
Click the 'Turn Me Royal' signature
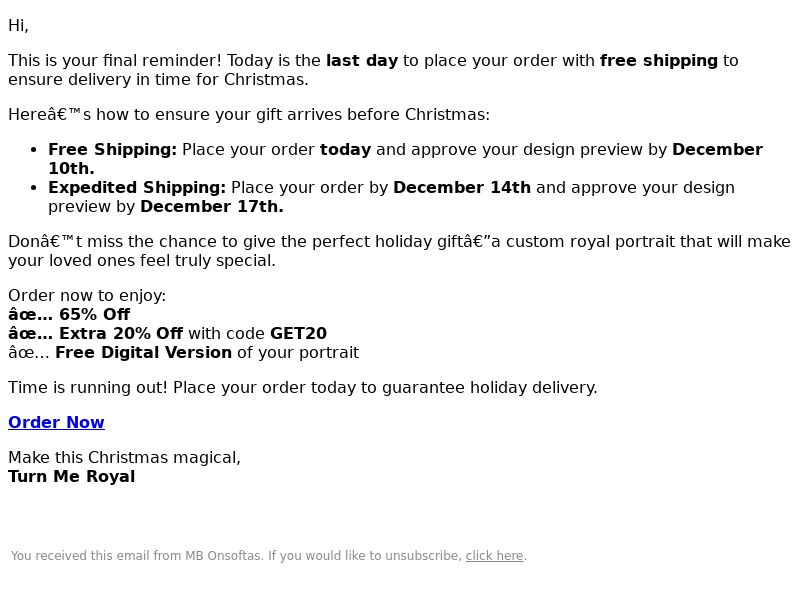[x=72, y=477]
